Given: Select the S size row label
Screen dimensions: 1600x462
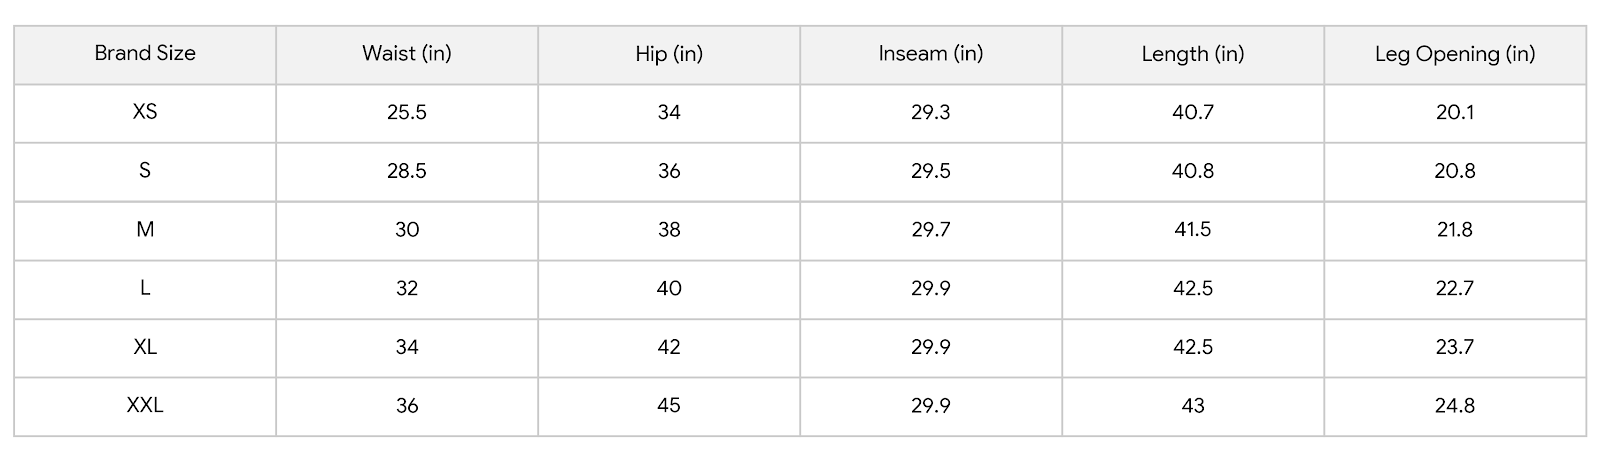Looking at the screenshot, I should [x=145, y=171].
